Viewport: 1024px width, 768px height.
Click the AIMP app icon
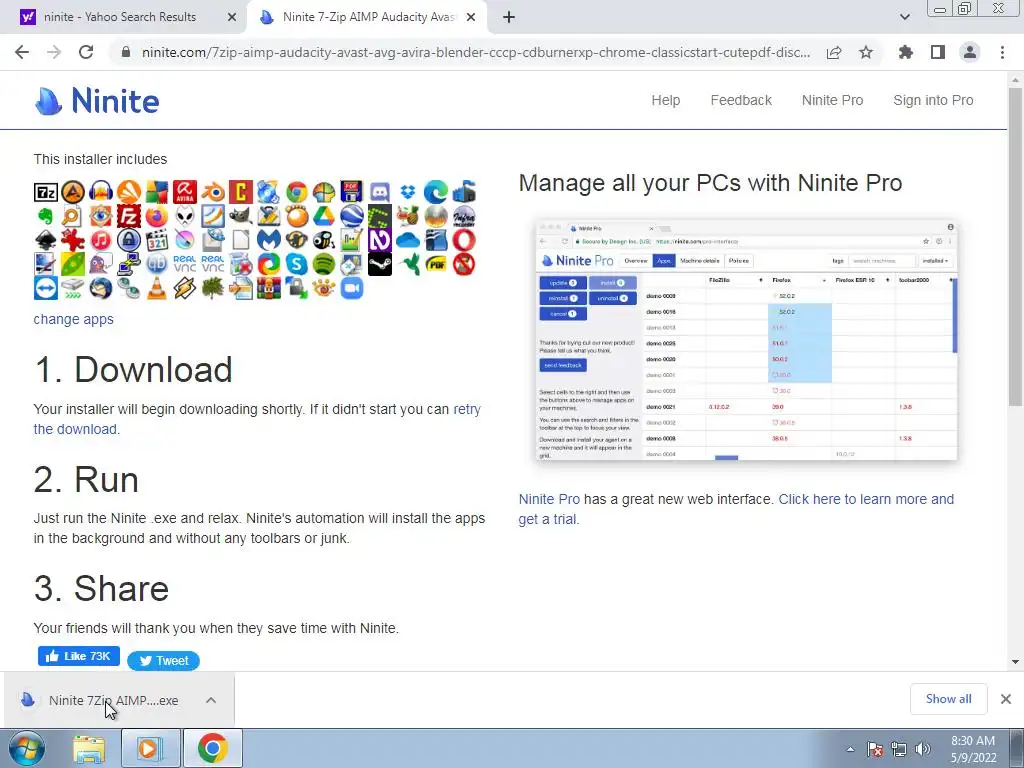point(73,192)
